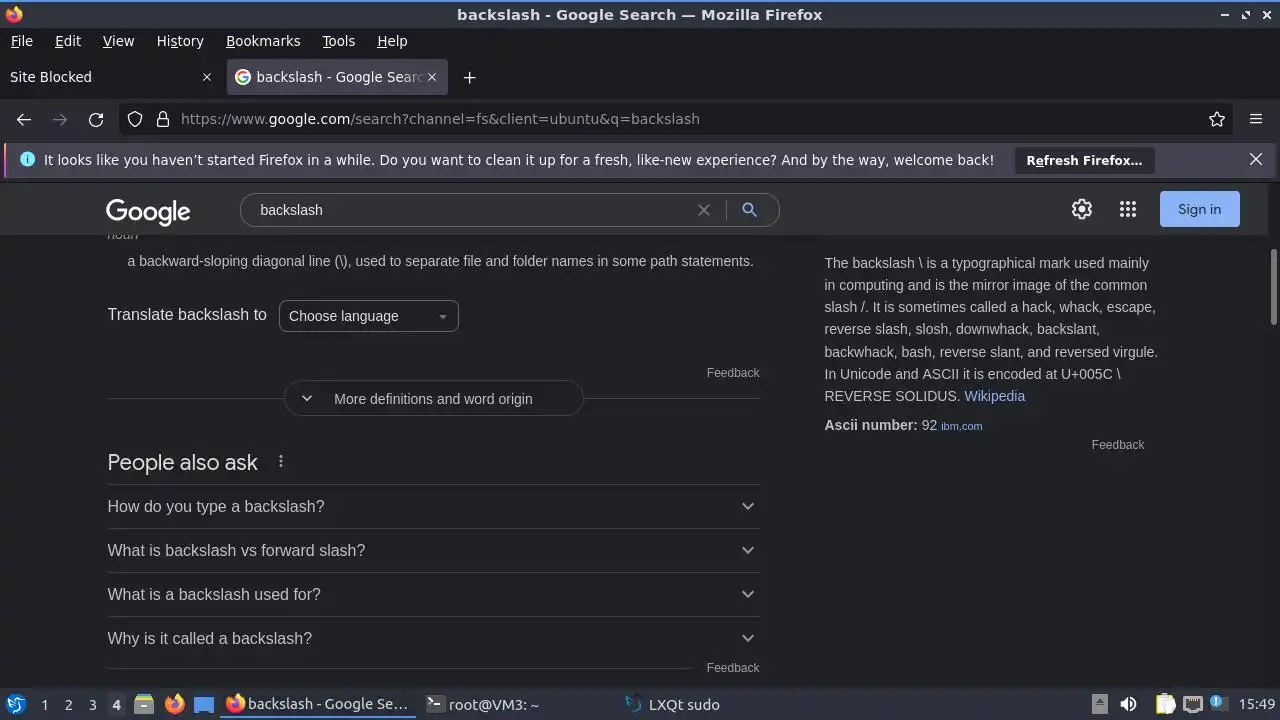Launch Firefox from taskbar quick launch
1280x720 pixels.
coord(174,704)
